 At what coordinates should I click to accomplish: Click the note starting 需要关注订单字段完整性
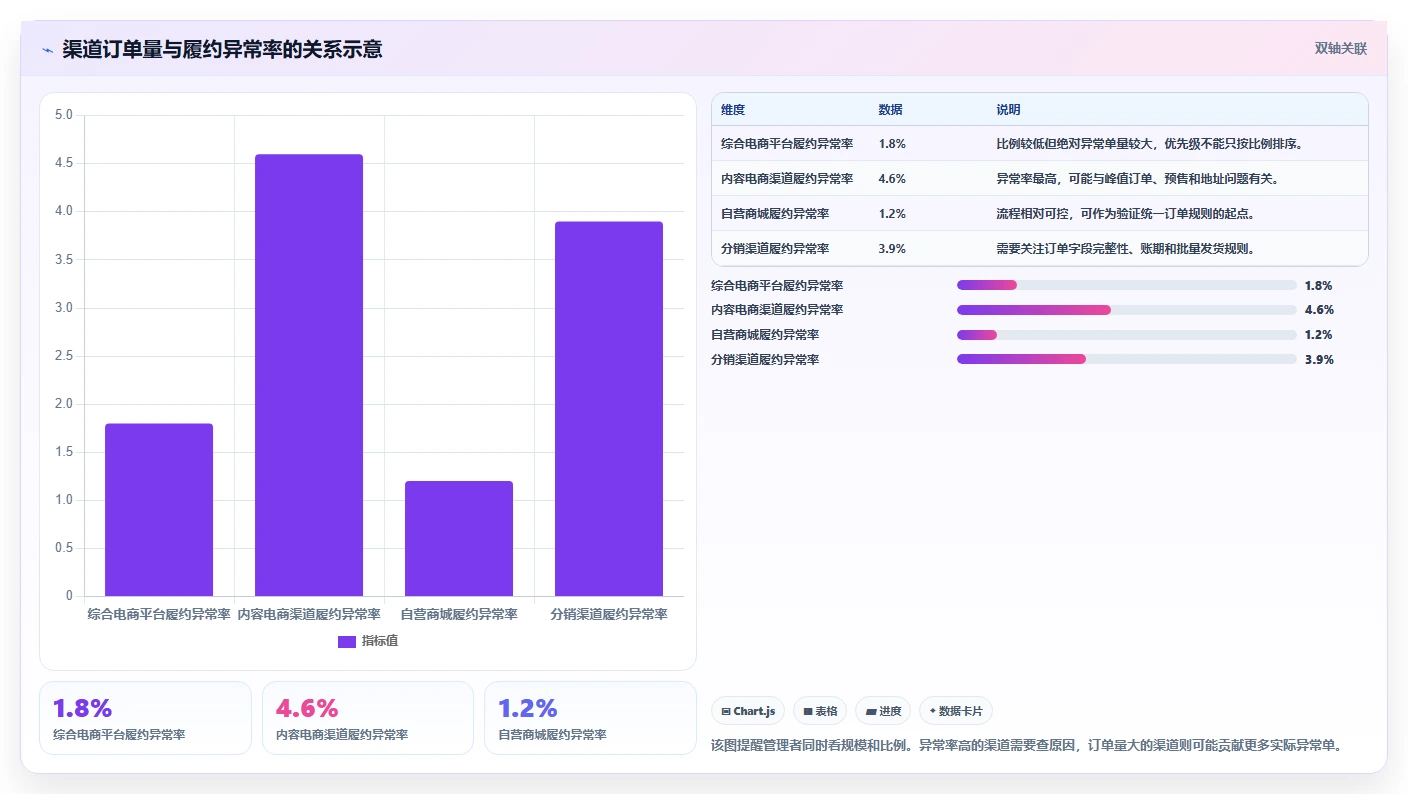click(x=1125, y=249)
